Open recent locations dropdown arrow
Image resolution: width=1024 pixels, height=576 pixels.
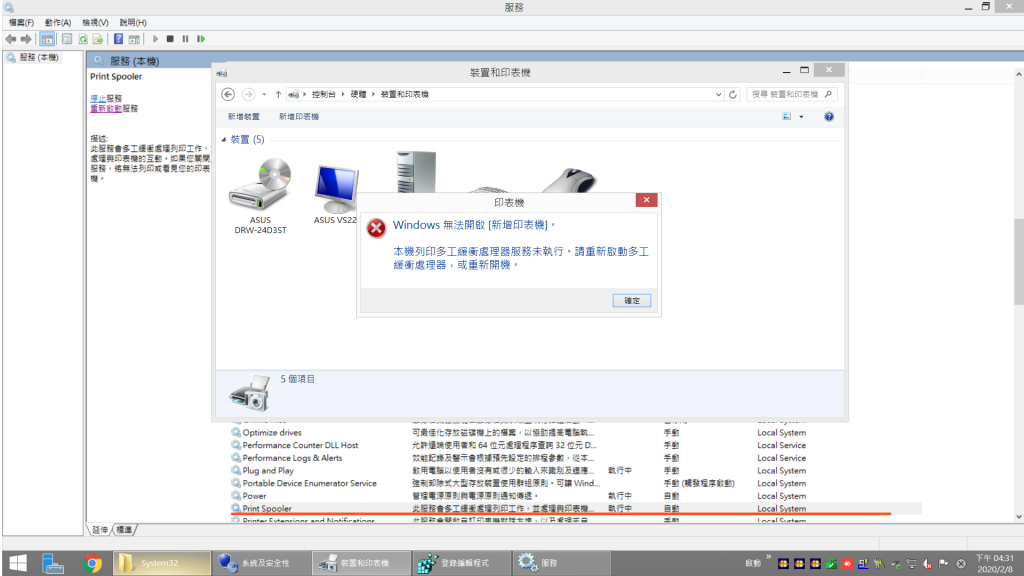264,95
